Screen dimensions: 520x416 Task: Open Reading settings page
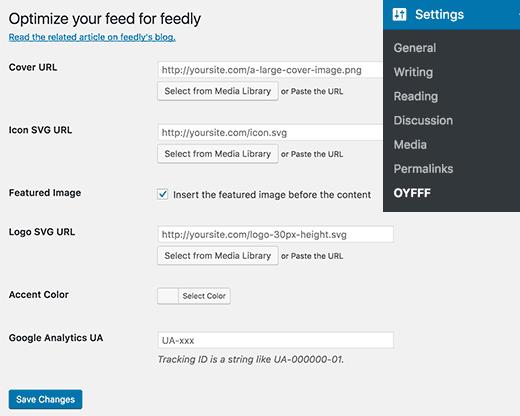[x=416, y=96]
